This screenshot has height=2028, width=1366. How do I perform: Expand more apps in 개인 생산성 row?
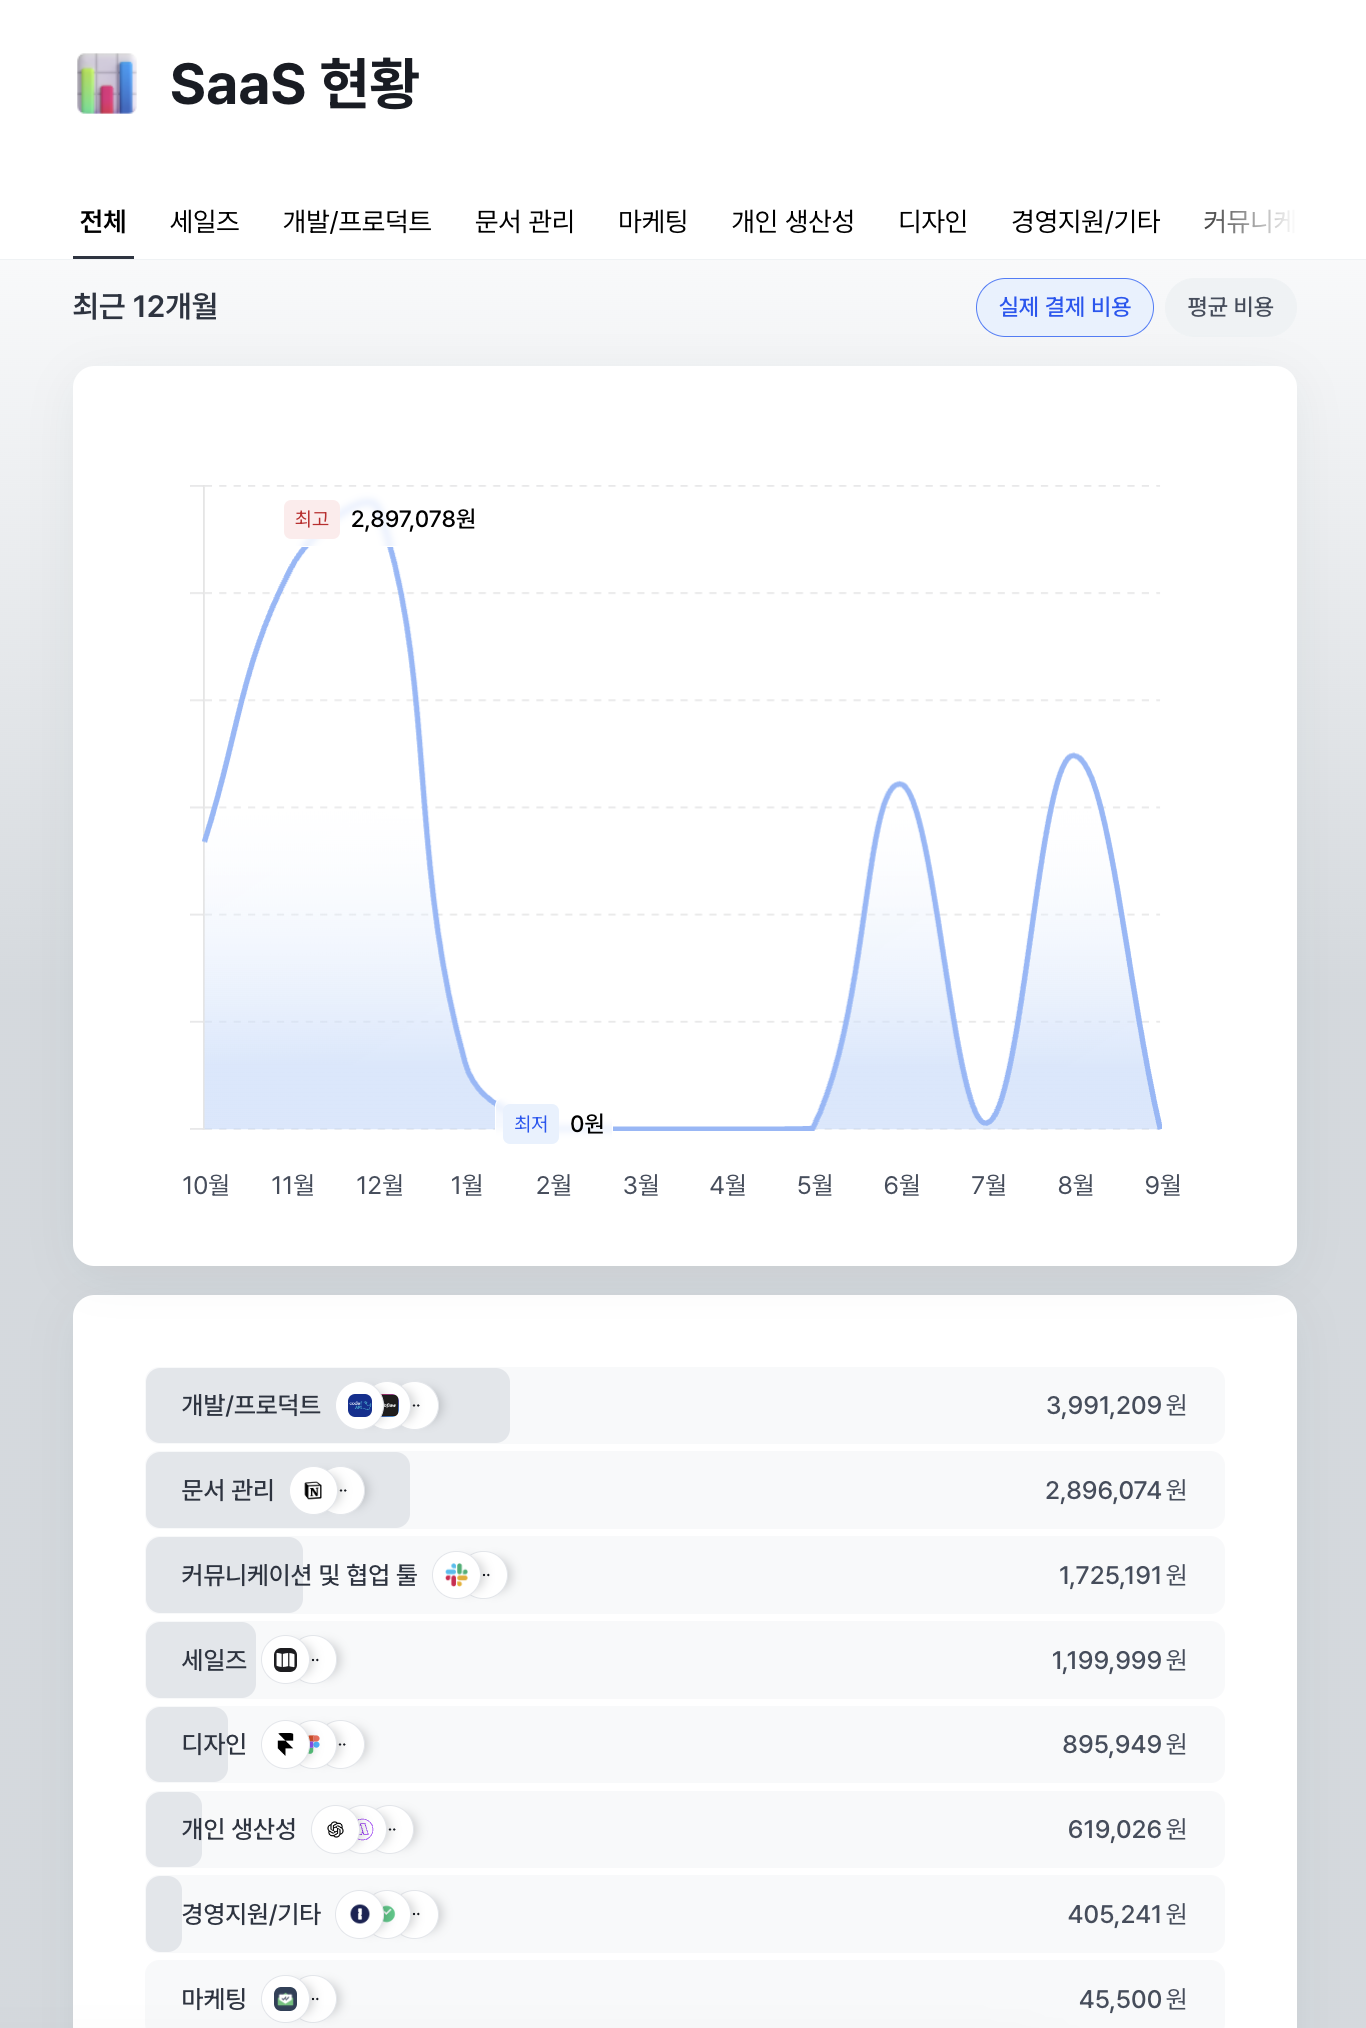(392, 1829)
